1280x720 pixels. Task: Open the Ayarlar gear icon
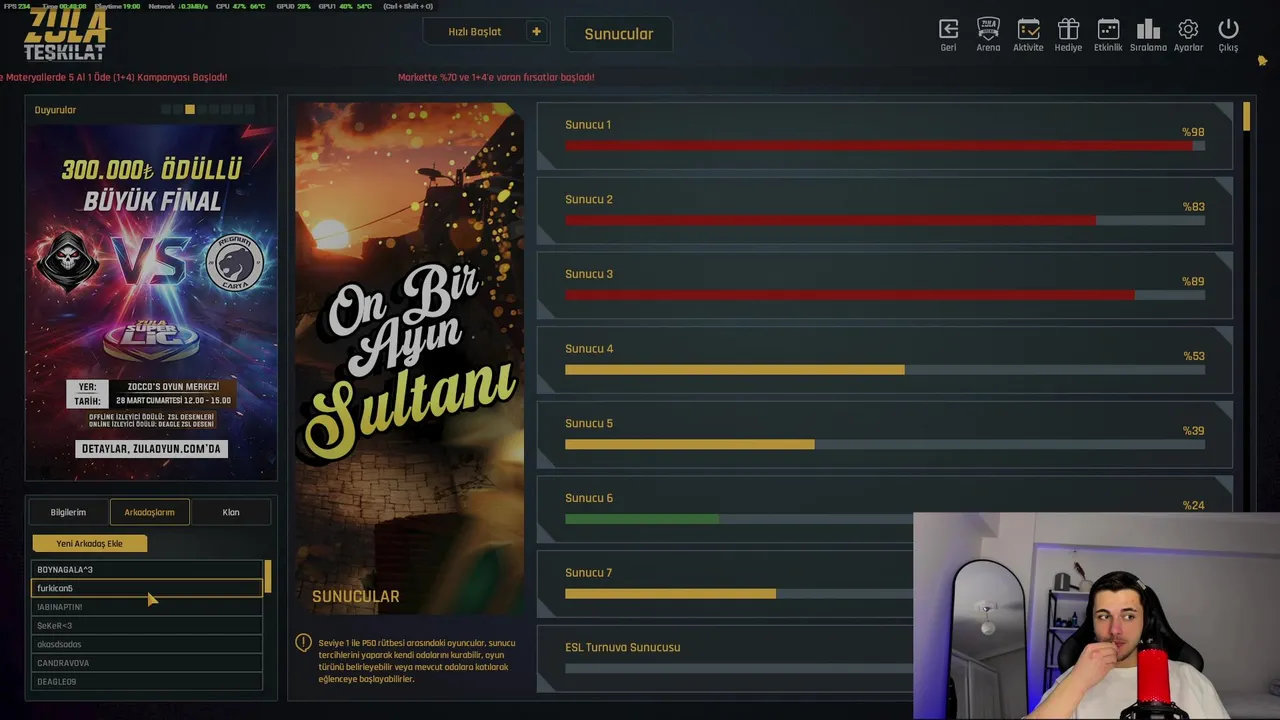point(1188,29)
